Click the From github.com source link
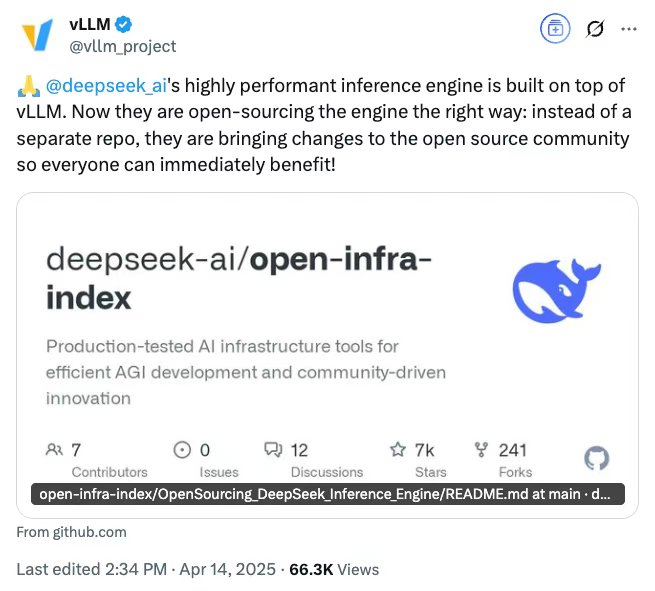 [71, 532]
